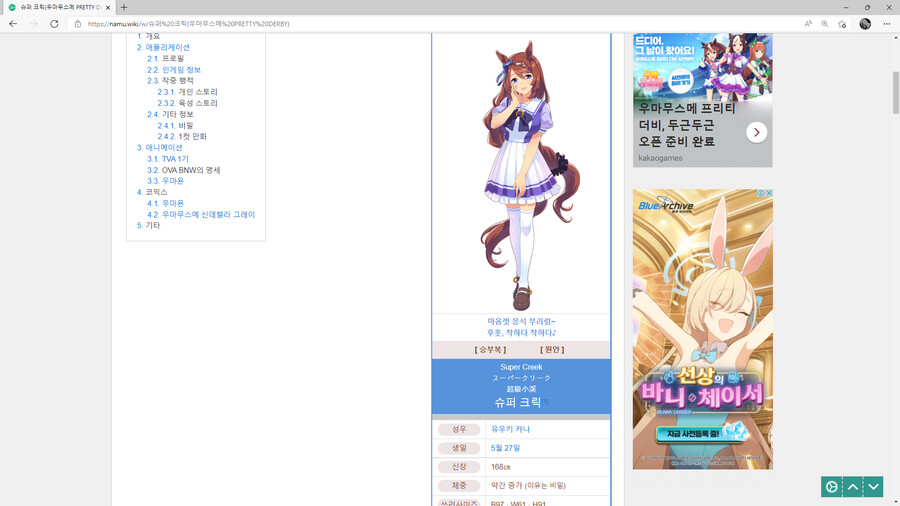This screenshot has height=506, width=900.
Task: Open the Blue Archive bunny chaser ad
Action: coord(703,329)
